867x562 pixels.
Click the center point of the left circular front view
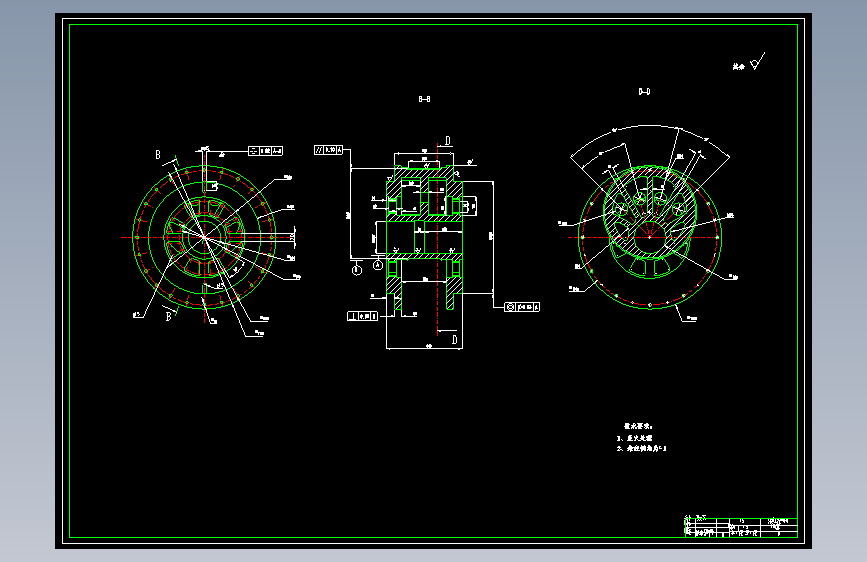point(204,237)
